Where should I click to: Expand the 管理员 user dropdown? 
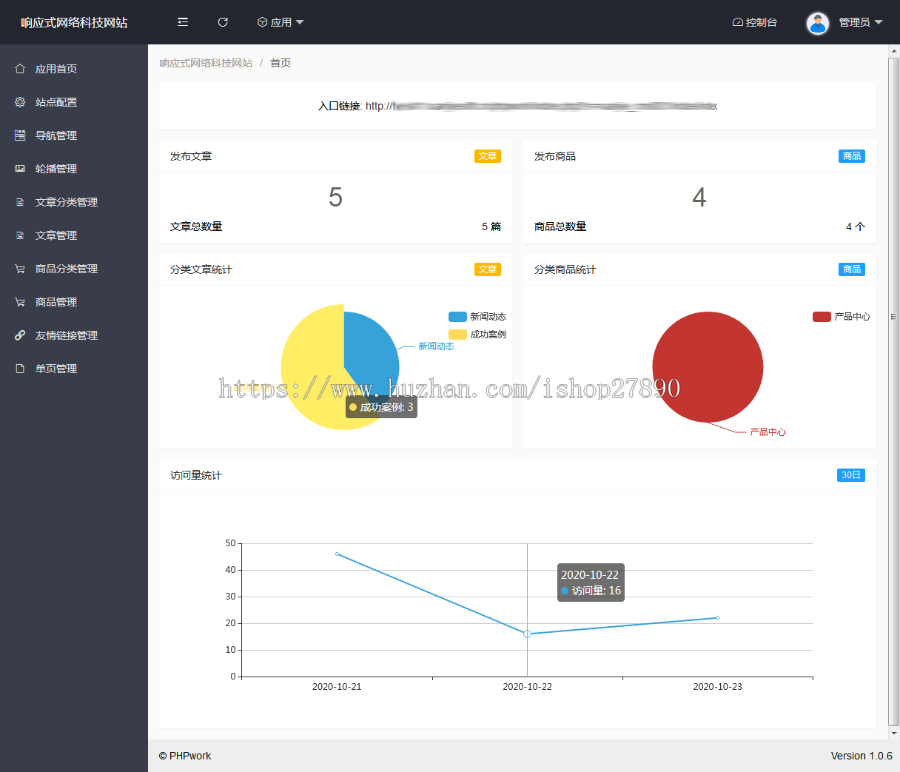878,22
